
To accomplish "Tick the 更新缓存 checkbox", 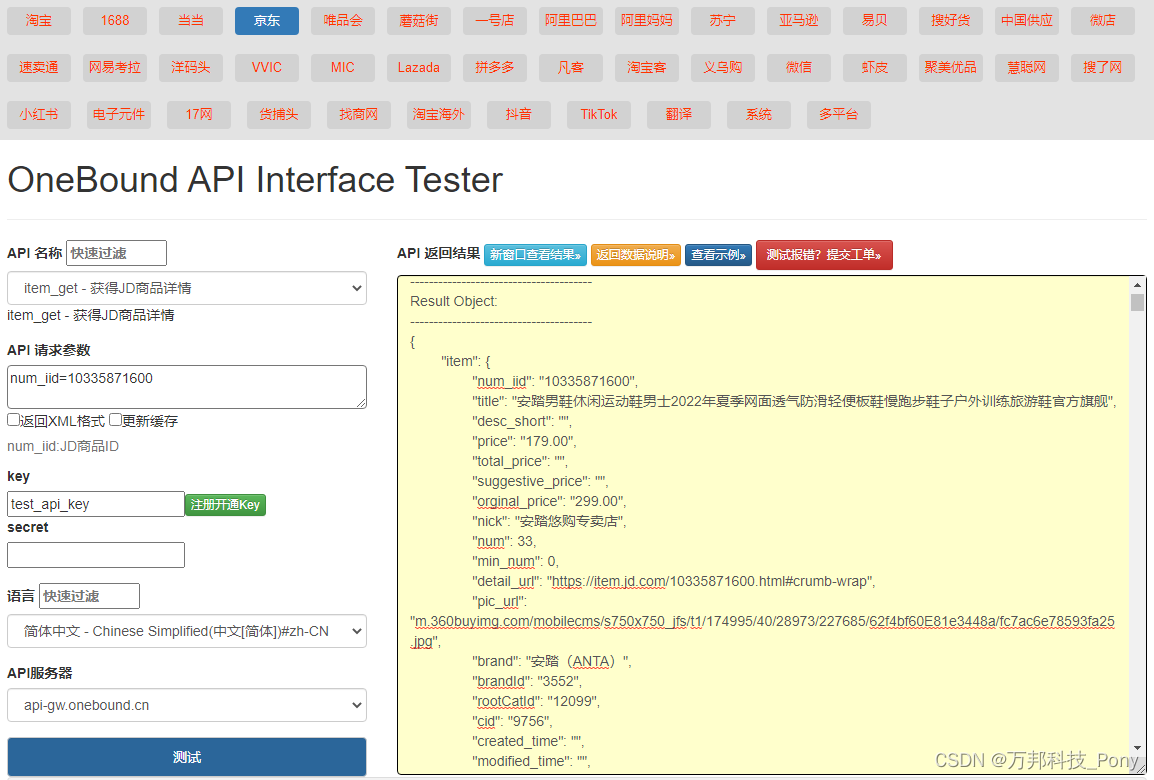I will (116, 420).
